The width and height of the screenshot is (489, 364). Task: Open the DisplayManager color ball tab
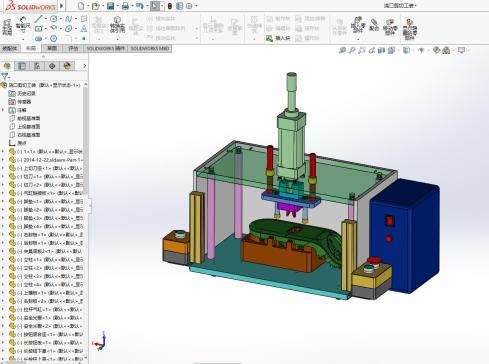point(67,66)
